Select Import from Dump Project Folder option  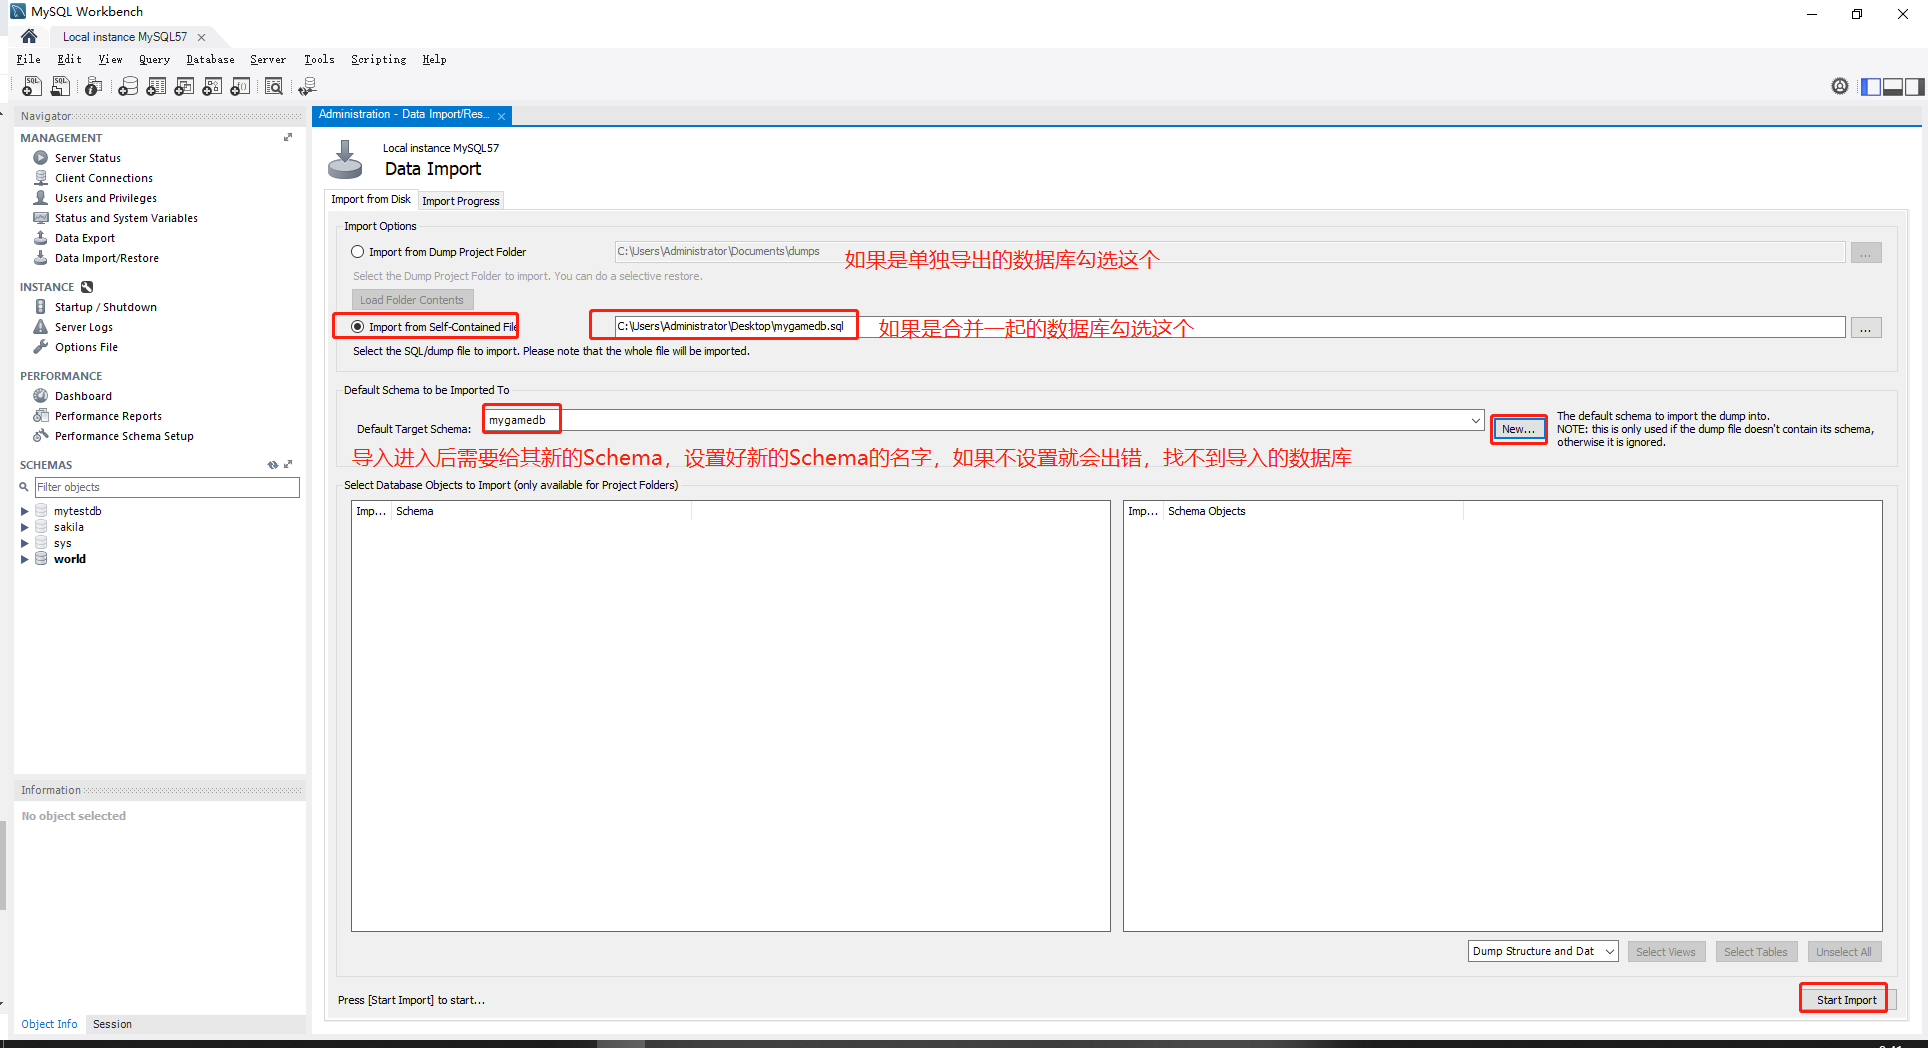(357, 251)
